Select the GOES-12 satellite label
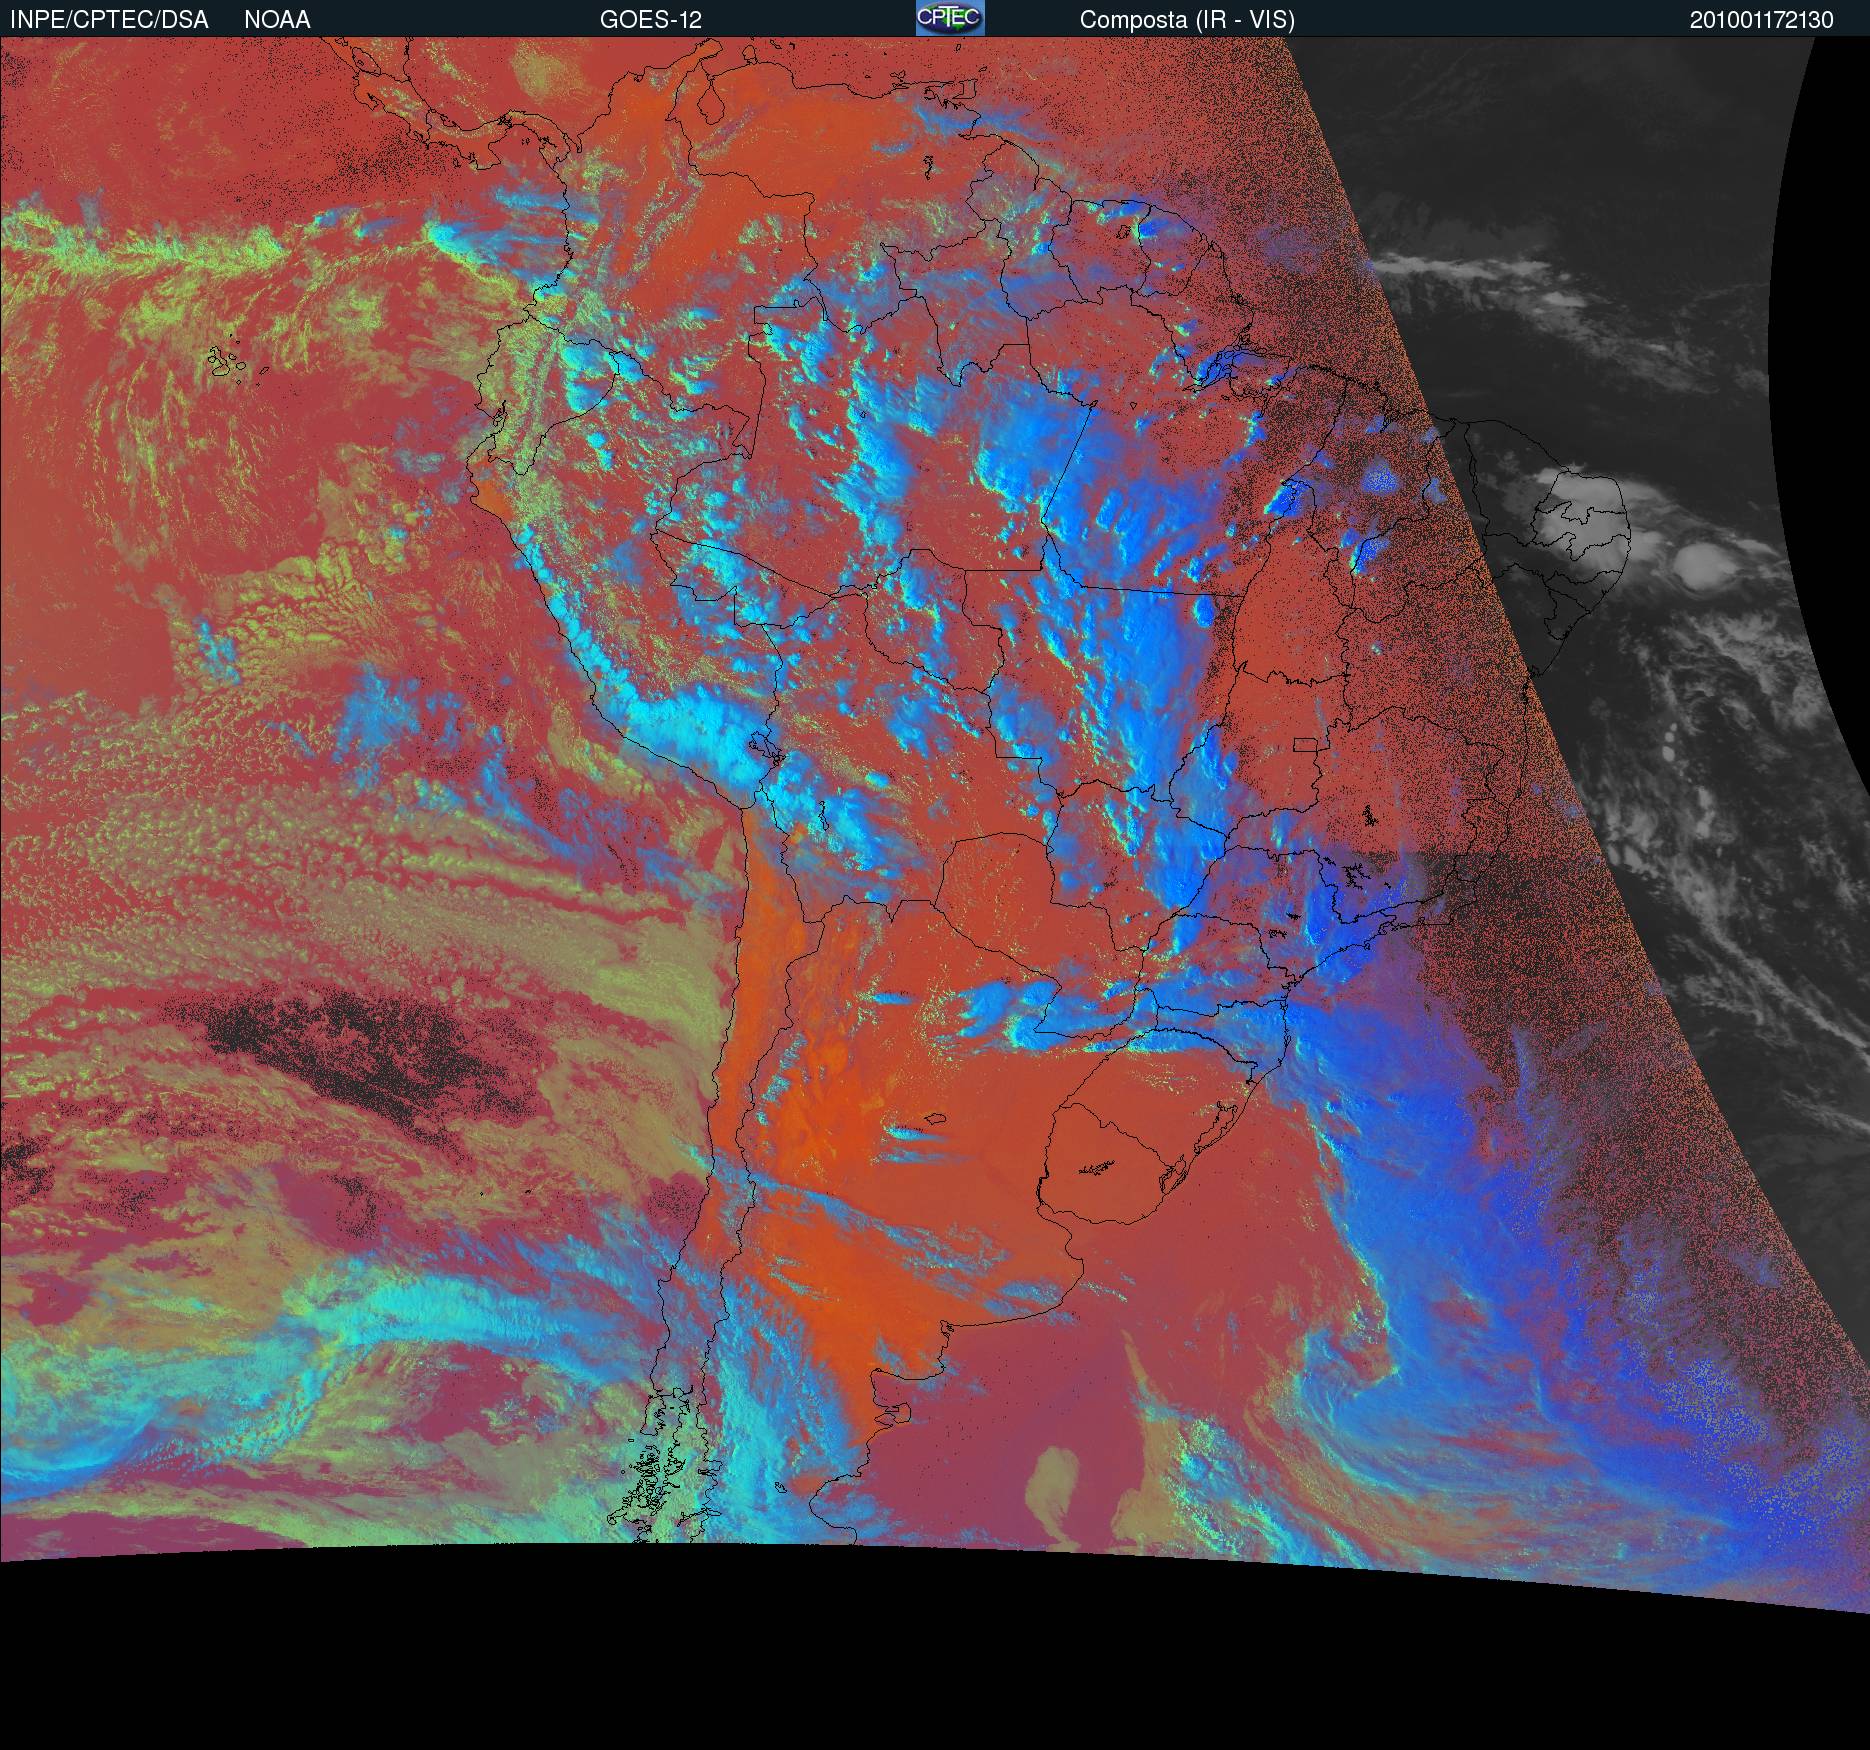The height and width of the screenshot is (1750, 1870). (x=651, y=20)
